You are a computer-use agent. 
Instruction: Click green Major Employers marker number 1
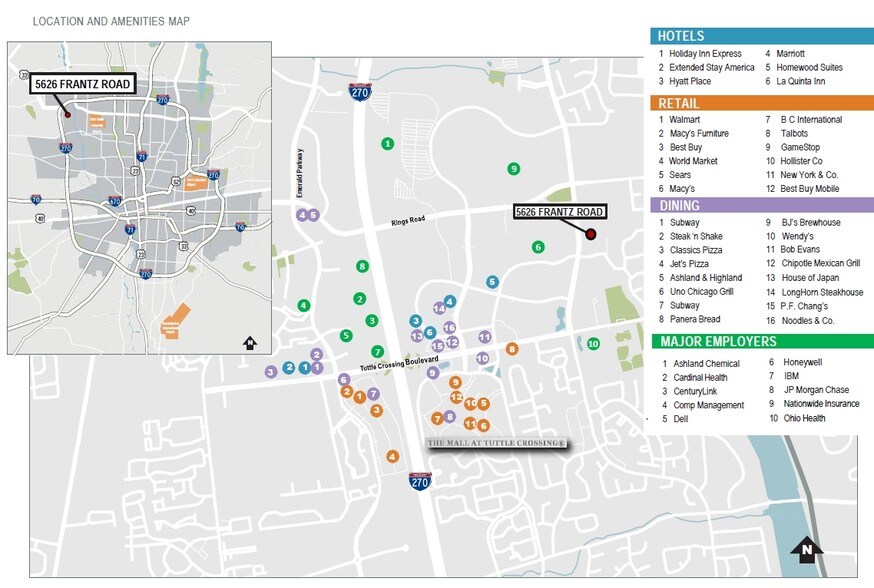tap(387, 144)
